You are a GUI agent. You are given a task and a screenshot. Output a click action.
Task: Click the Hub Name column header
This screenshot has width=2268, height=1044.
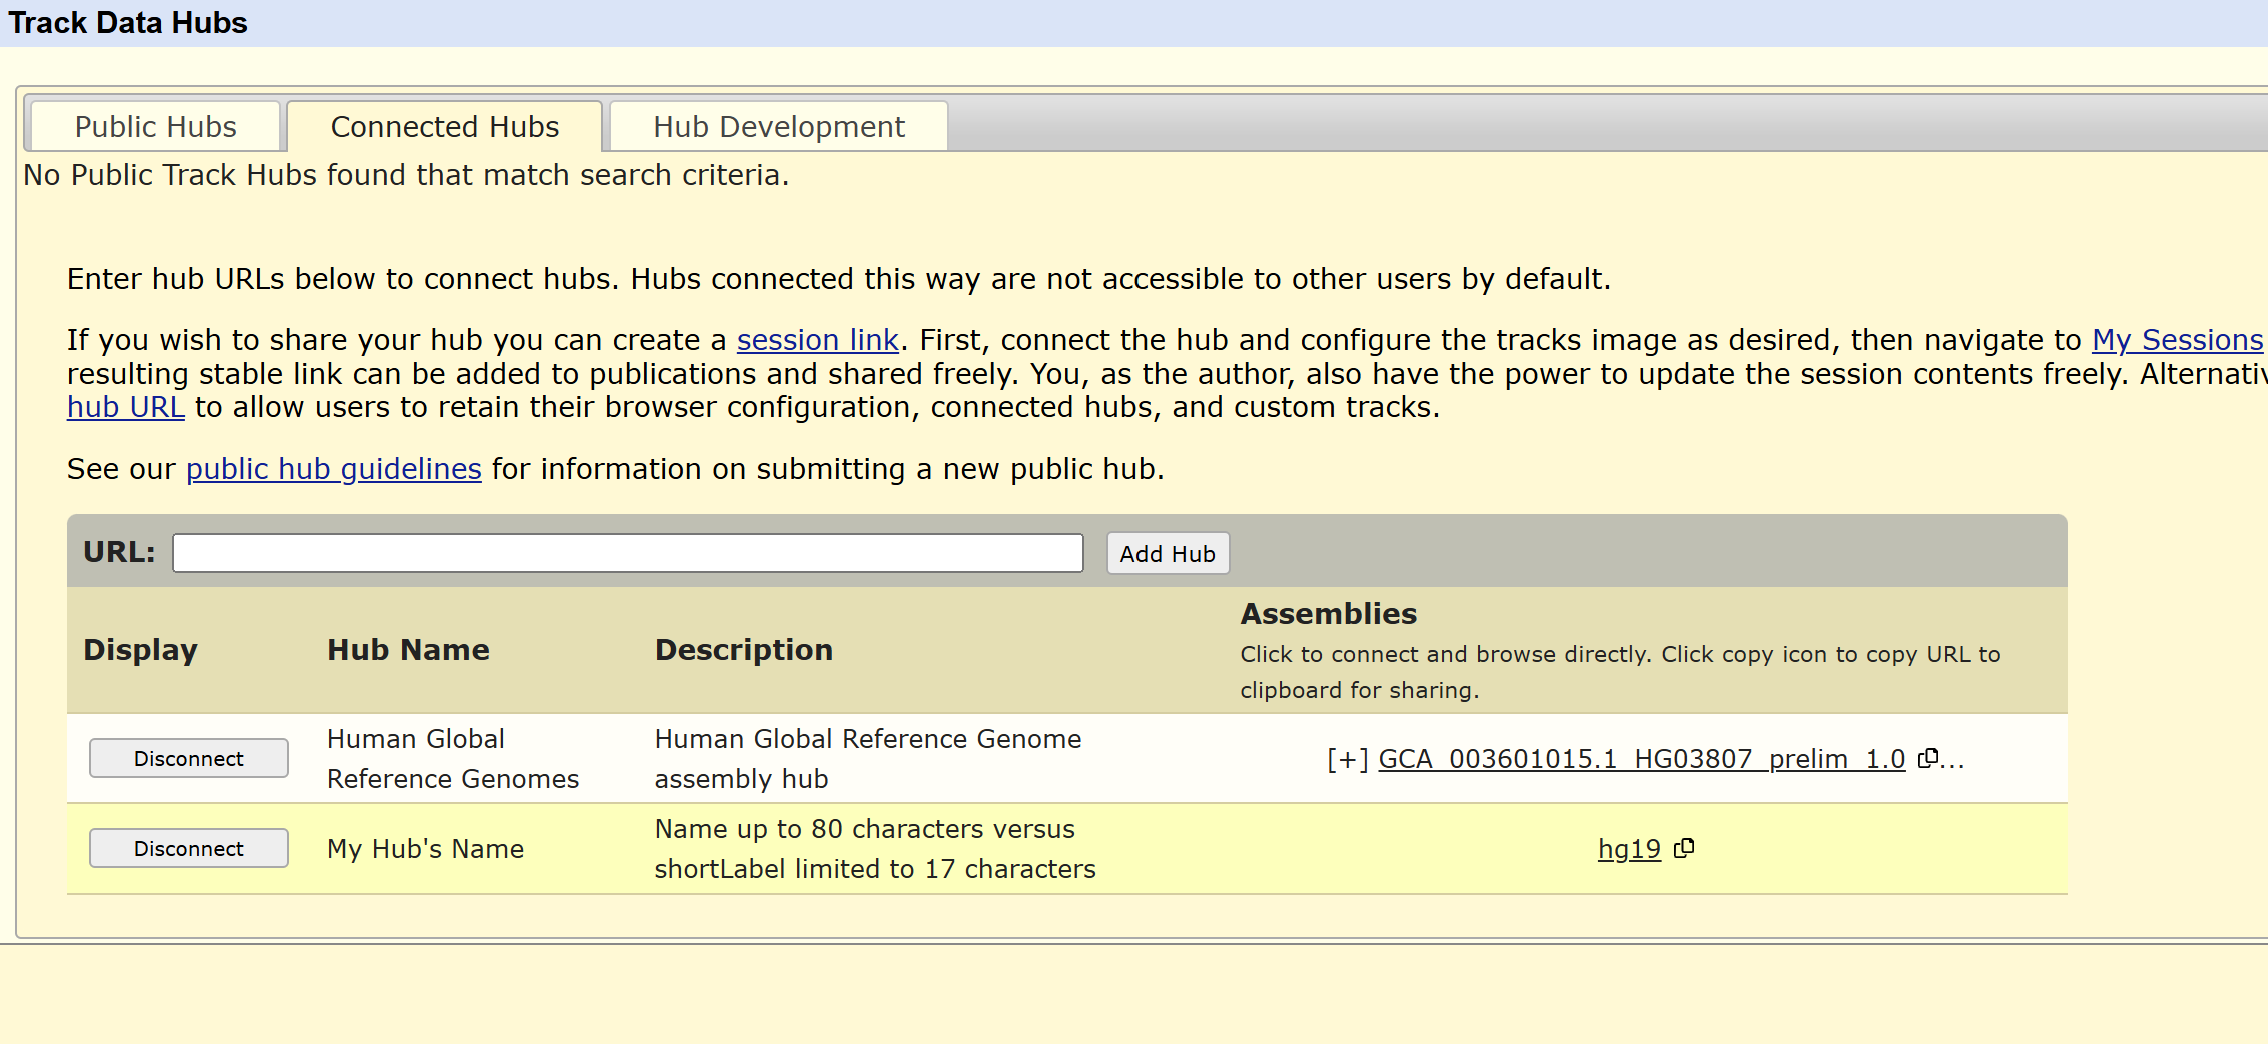pos(408,650)
